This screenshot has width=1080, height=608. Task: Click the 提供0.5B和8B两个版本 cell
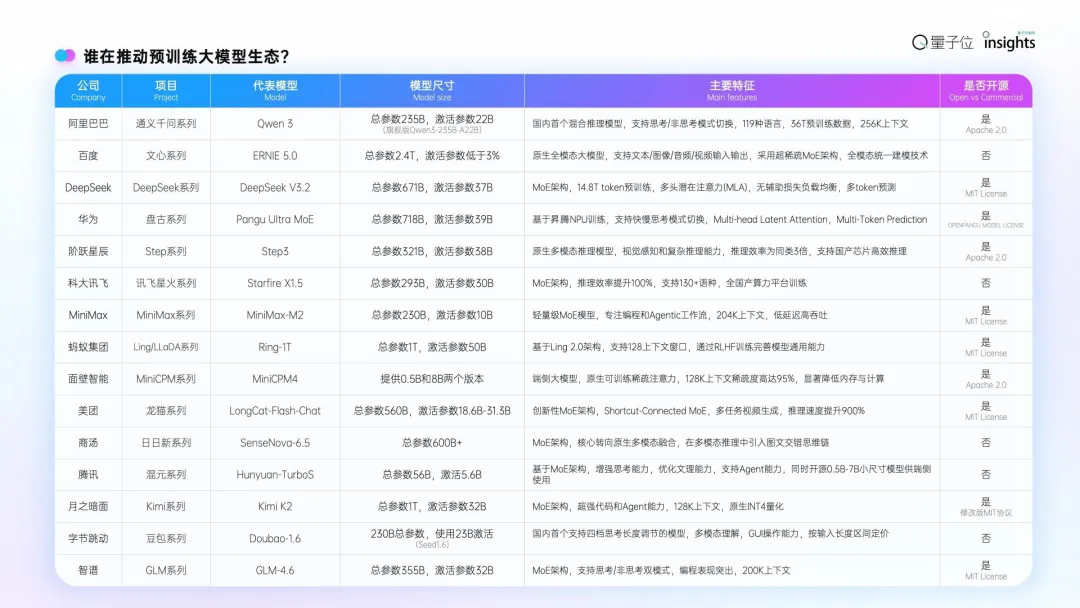(x=432, y=379)
